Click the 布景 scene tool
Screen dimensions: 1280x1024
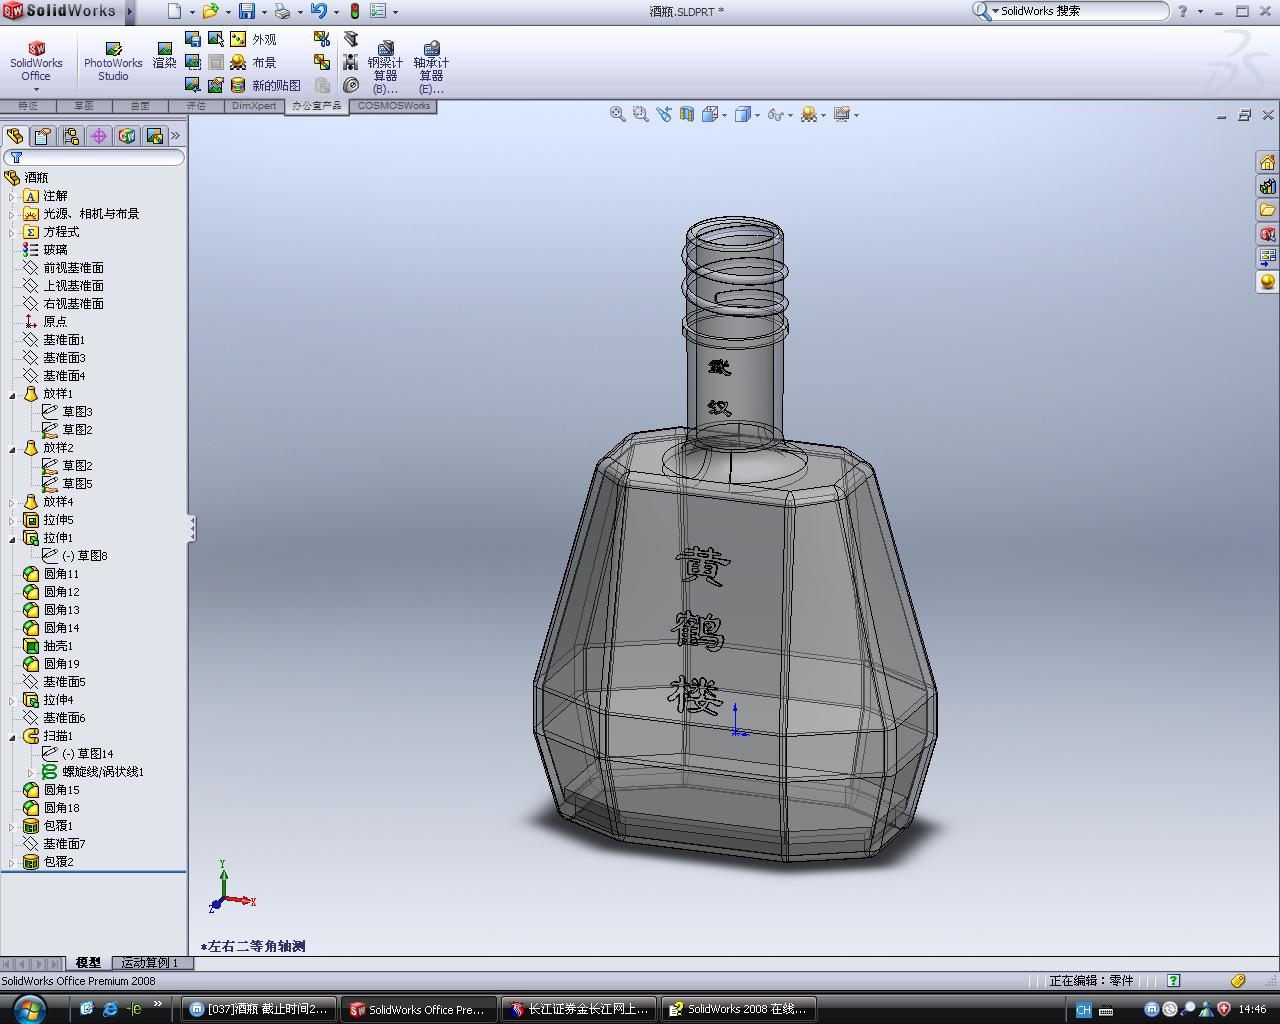pyautogui.click(x=253, y=62)
